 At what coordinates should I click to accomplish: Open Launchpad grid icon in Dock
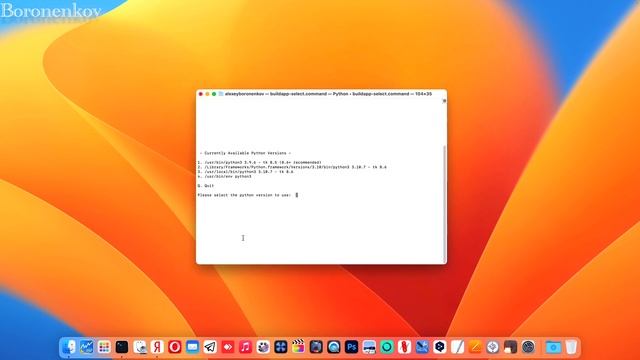[x=104, y=347]
